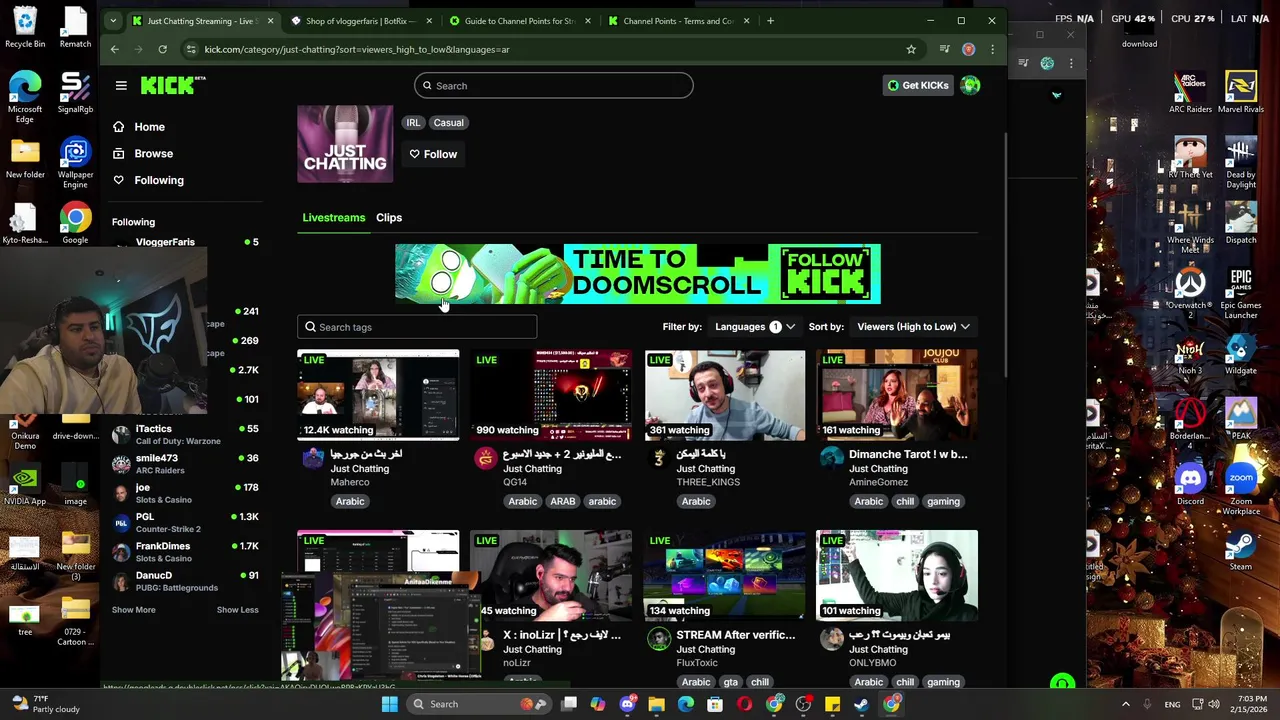Click the gta tag under FluxToxic
Image resolution: width=1280 pixels, height=720 pixels.
730,682
